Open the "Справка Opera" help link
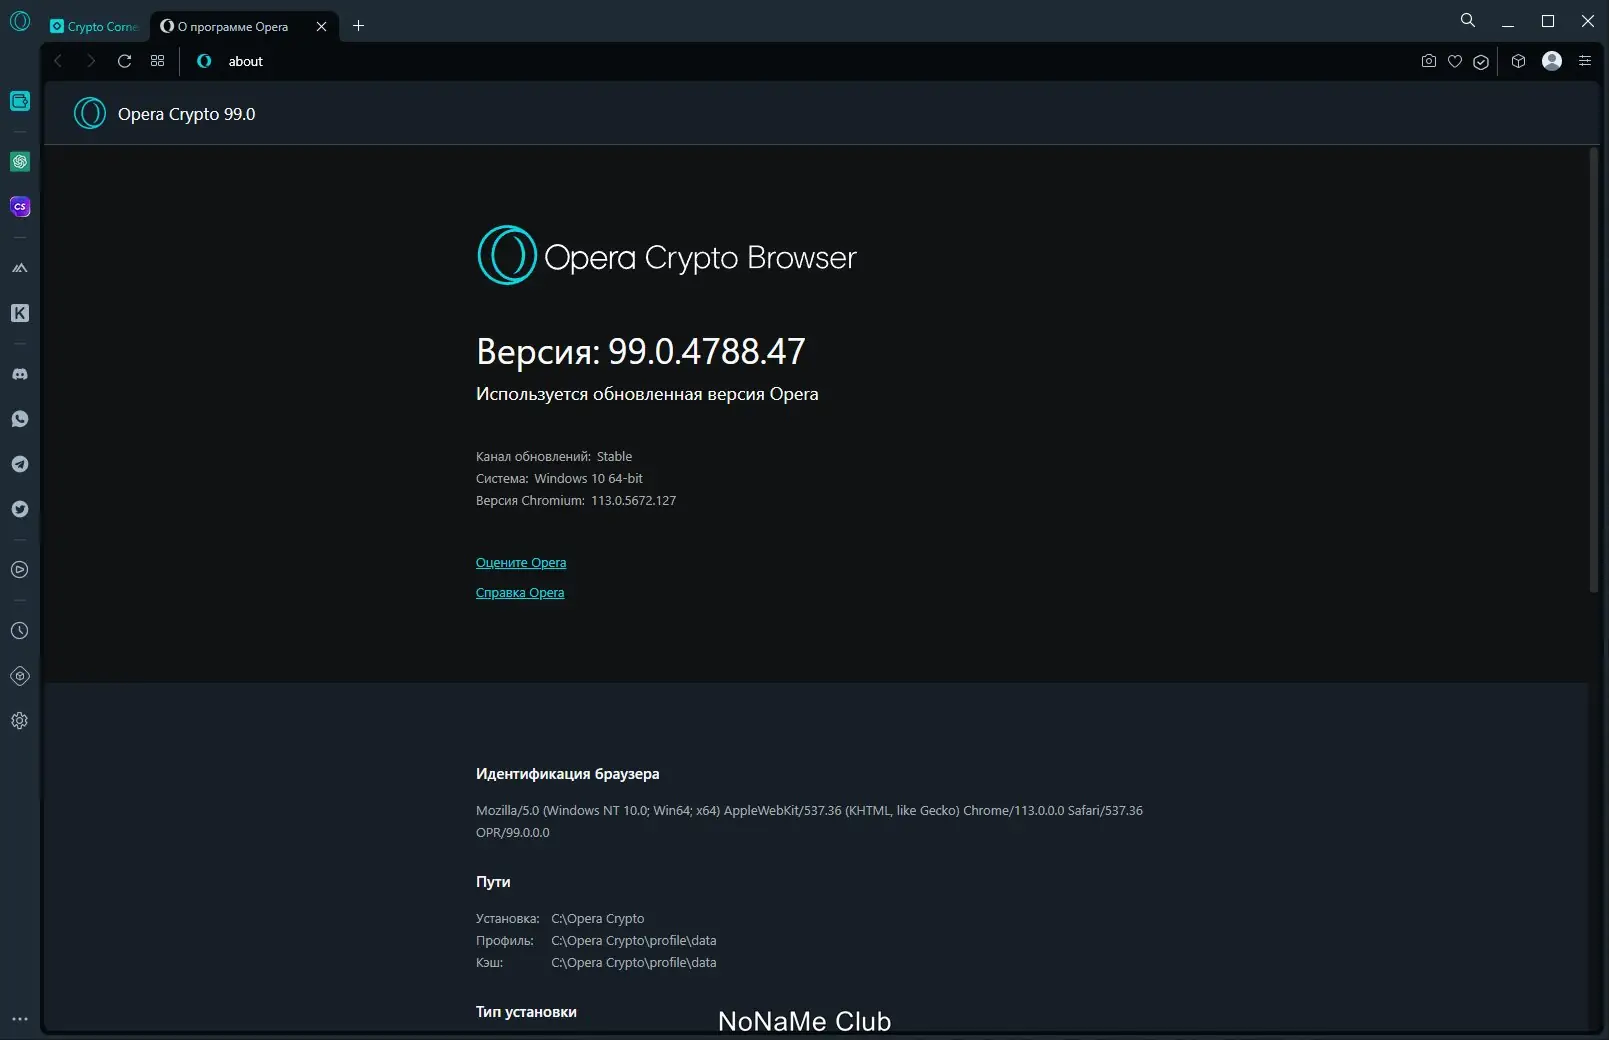 (520, 593)
